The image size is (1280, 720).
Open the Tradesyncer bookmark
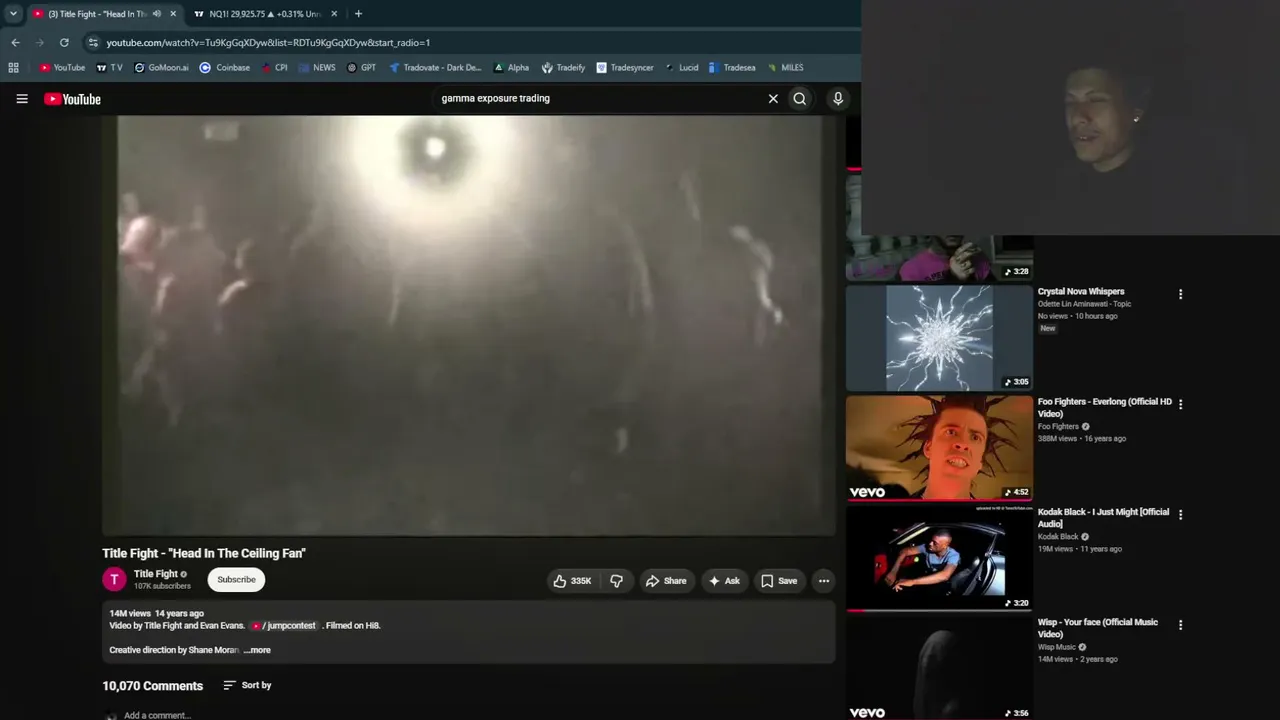625,68
